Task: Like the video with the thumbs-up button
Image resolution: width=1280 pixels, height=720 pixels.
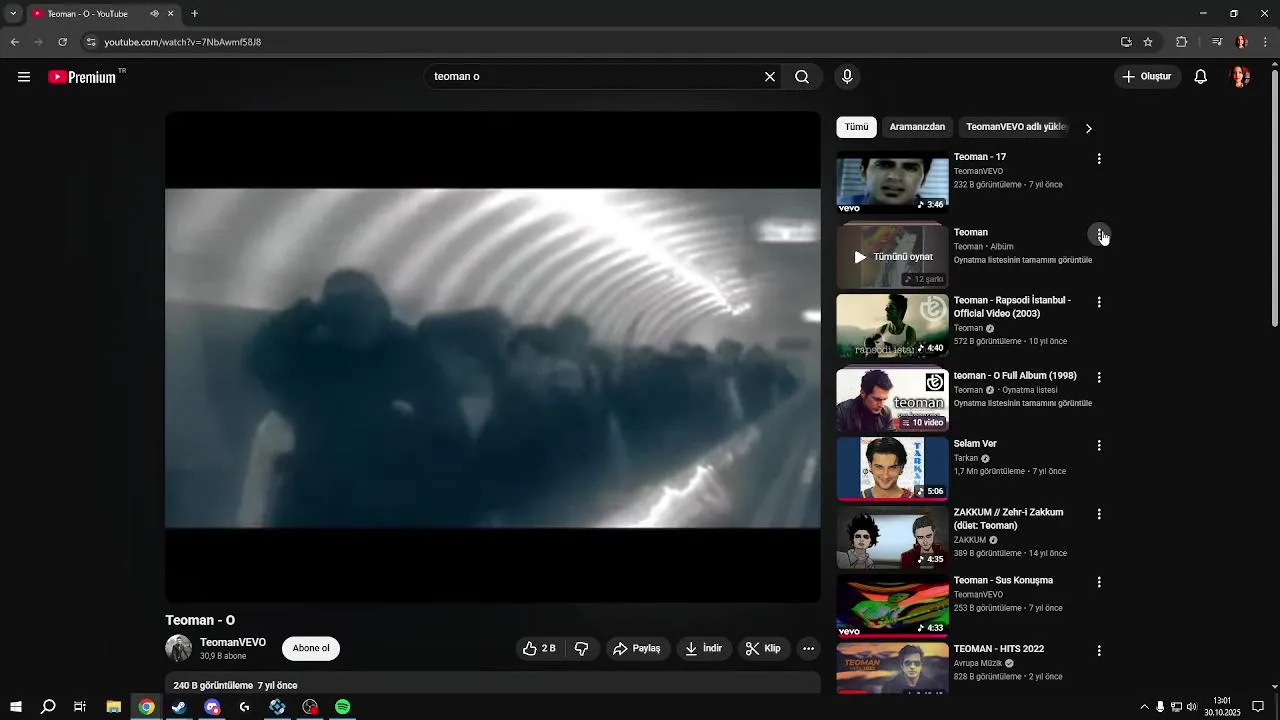Action: 539,648
